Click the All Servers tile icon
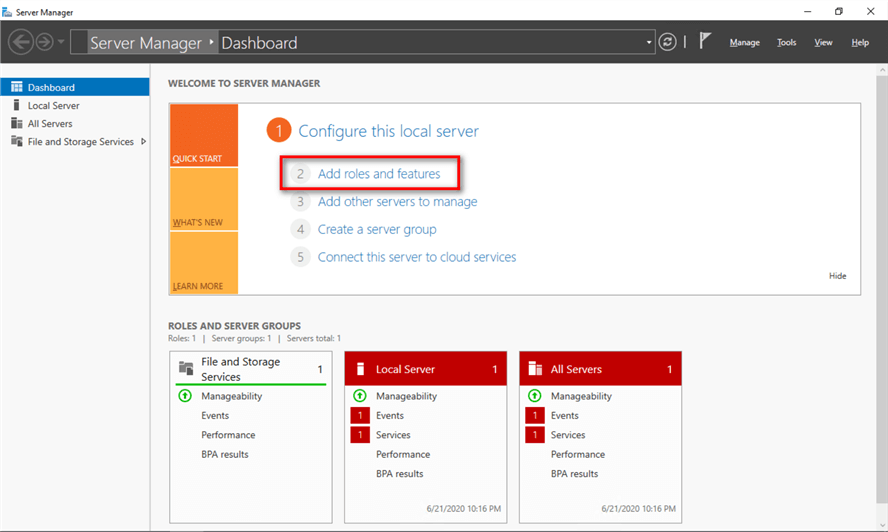This screenshot has width=888, height=532. click(x=535, y=369)
